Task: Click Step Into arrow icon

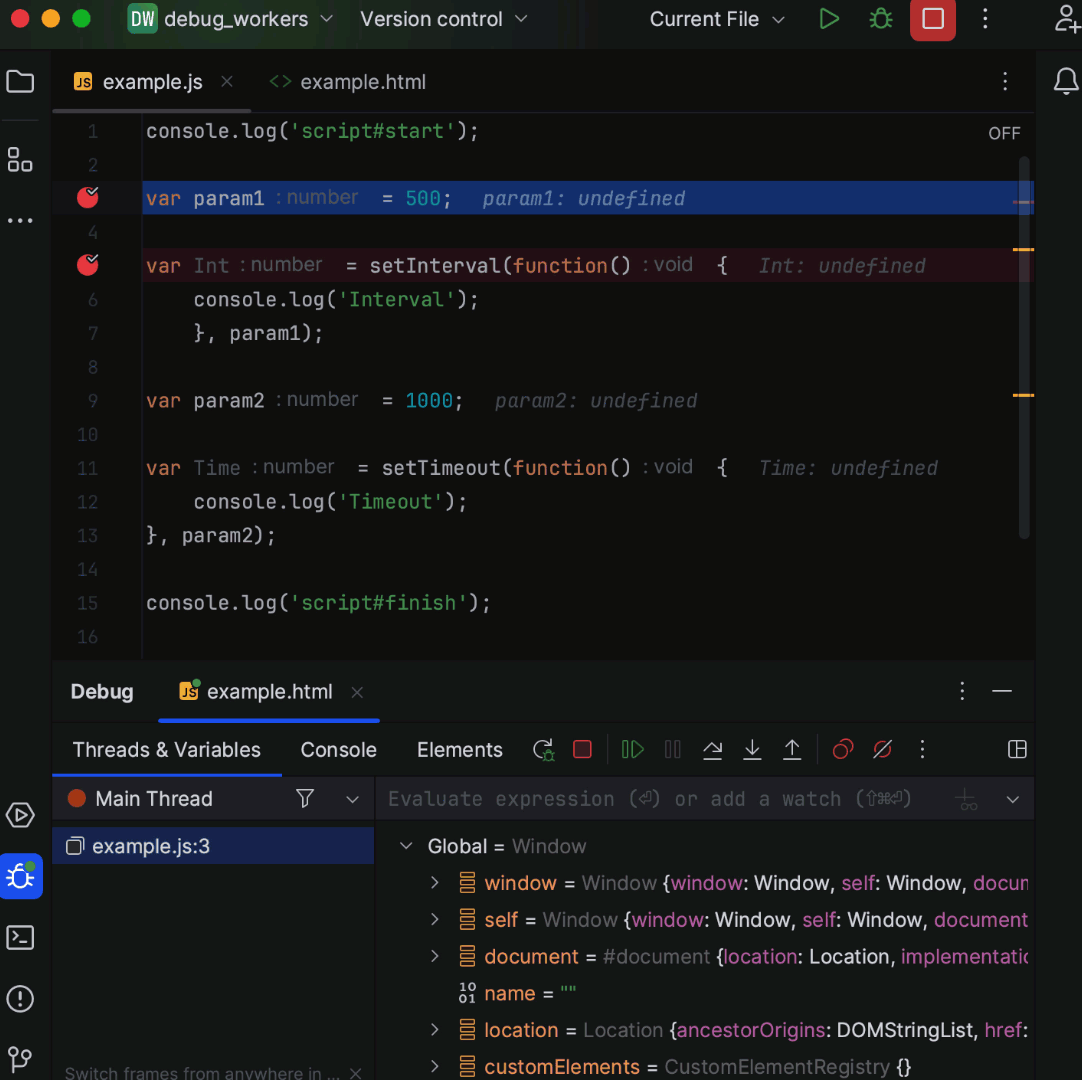Action: 752,750
